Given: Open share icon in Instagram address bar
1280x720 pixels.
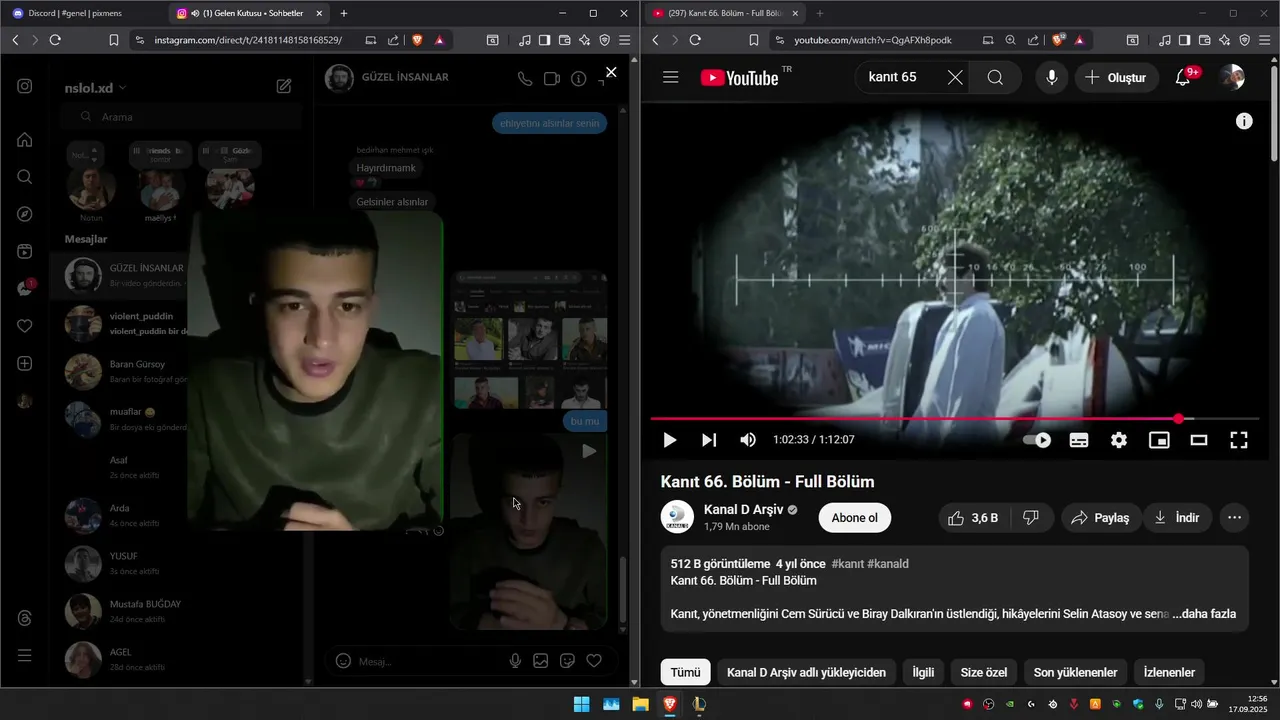Looking at the screenshot, I should [x=393, y=40].
